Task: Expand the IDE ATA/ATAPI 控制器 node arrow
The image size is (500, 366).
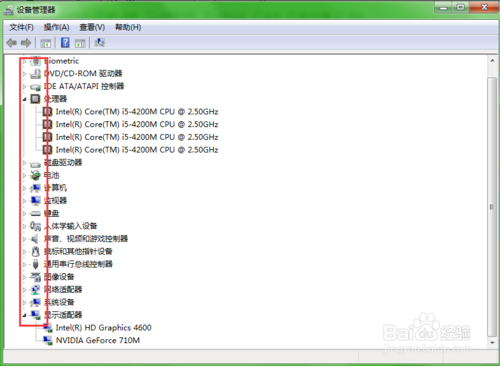Action: 24,87
